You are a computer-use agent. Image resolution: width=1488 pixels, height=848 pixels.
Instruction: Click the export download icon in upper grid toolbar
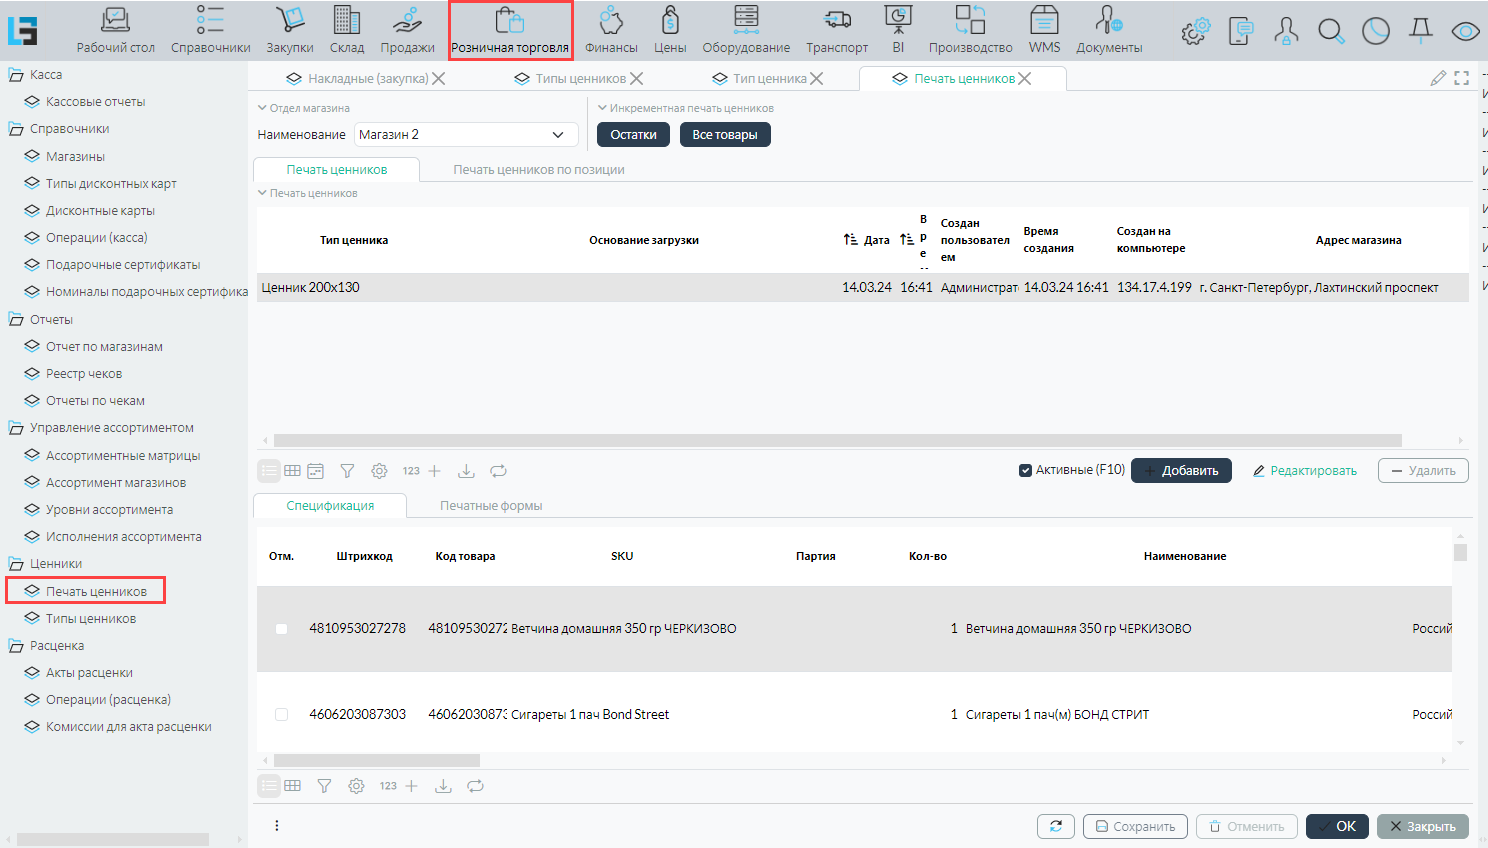click(466, 471)
